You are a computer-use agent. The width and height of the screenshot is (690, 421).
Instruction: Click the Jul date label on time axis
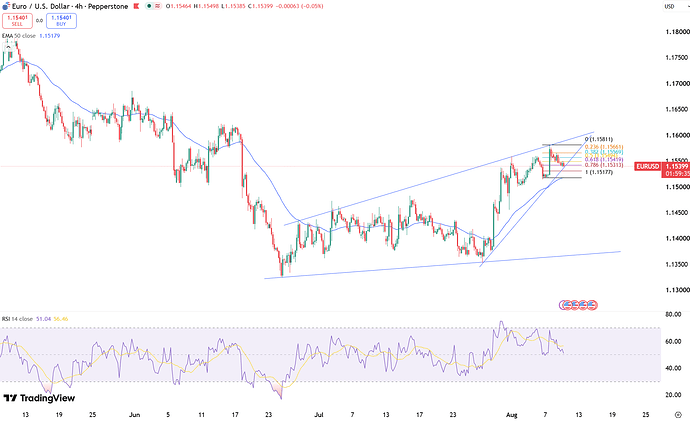319,415
